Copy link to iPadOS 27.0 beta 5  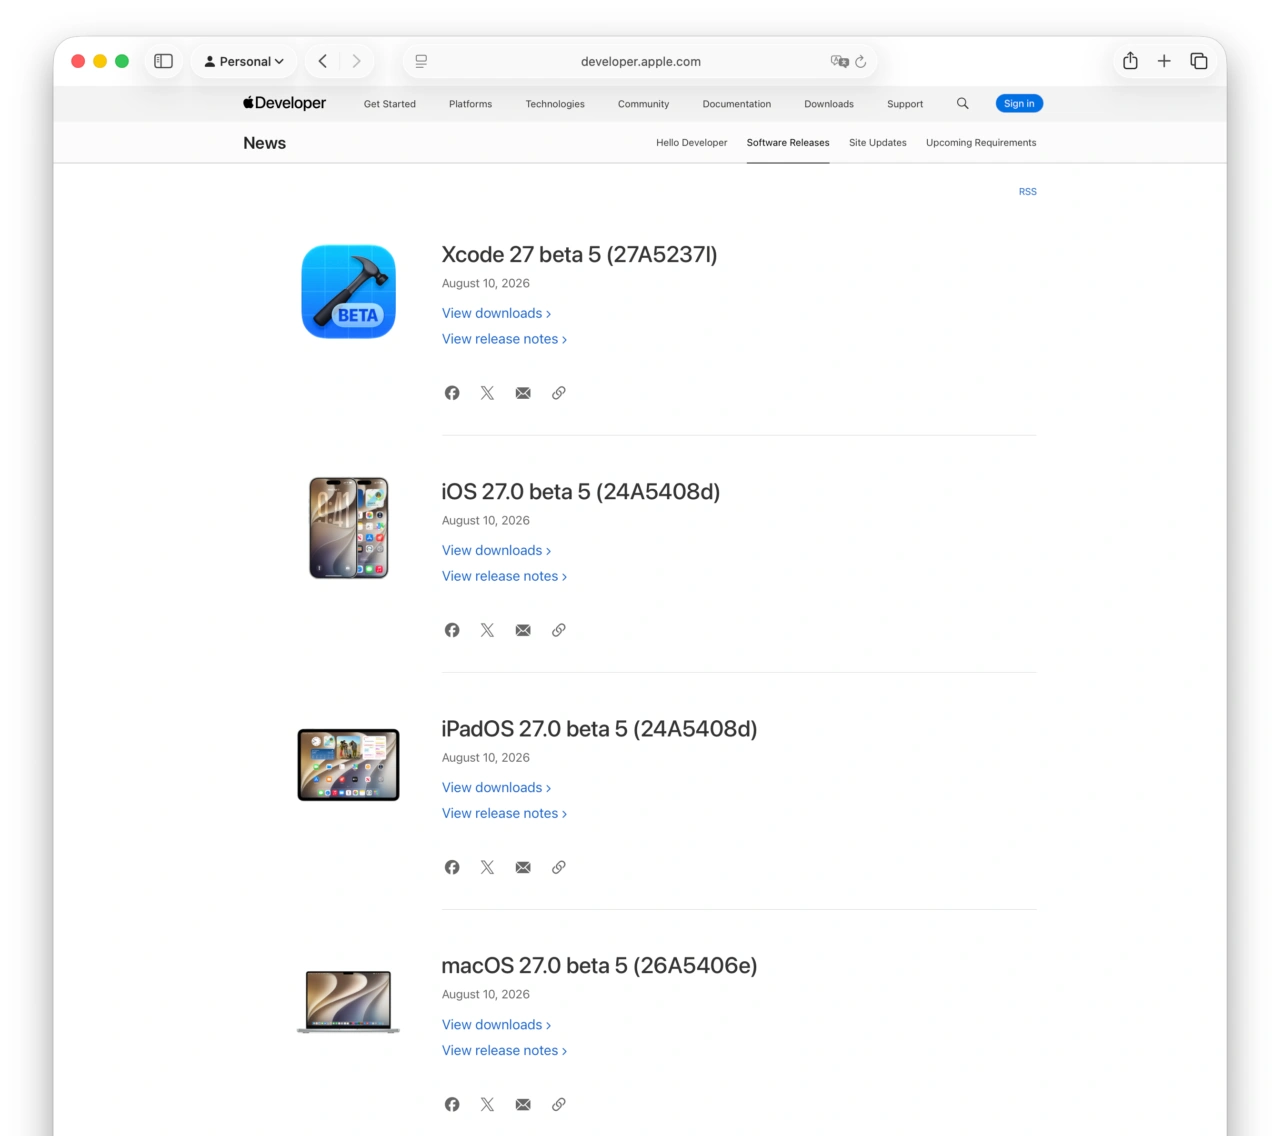coord(559,867)
